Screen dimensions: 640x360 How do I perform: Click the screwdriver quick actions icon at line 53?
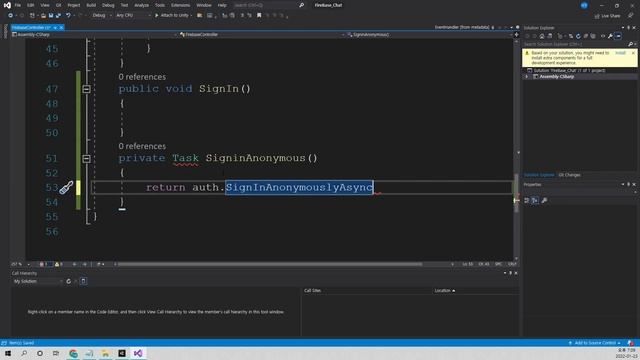coord(66,187)
